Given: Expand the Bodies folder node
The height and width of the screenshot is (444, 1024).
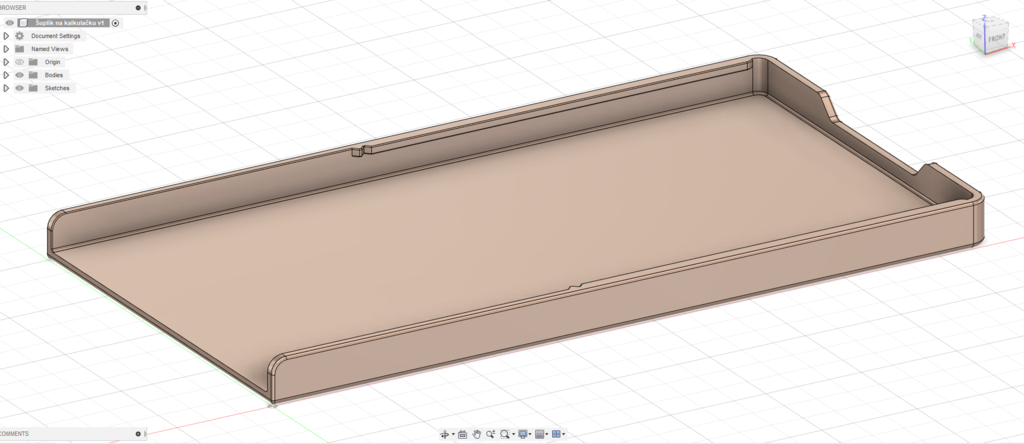Looking at the screenshot, I should [6, 75].
